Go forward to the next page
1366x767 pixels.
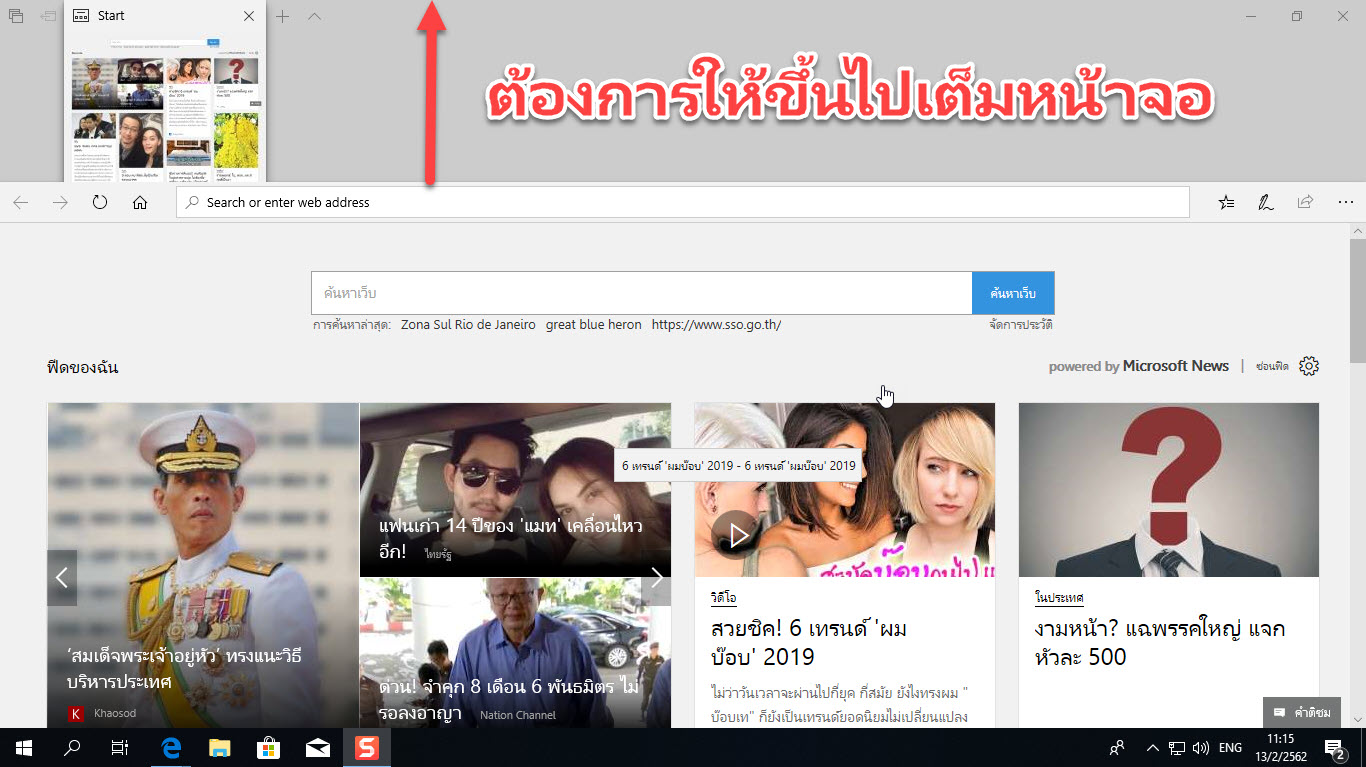point(60,202)
